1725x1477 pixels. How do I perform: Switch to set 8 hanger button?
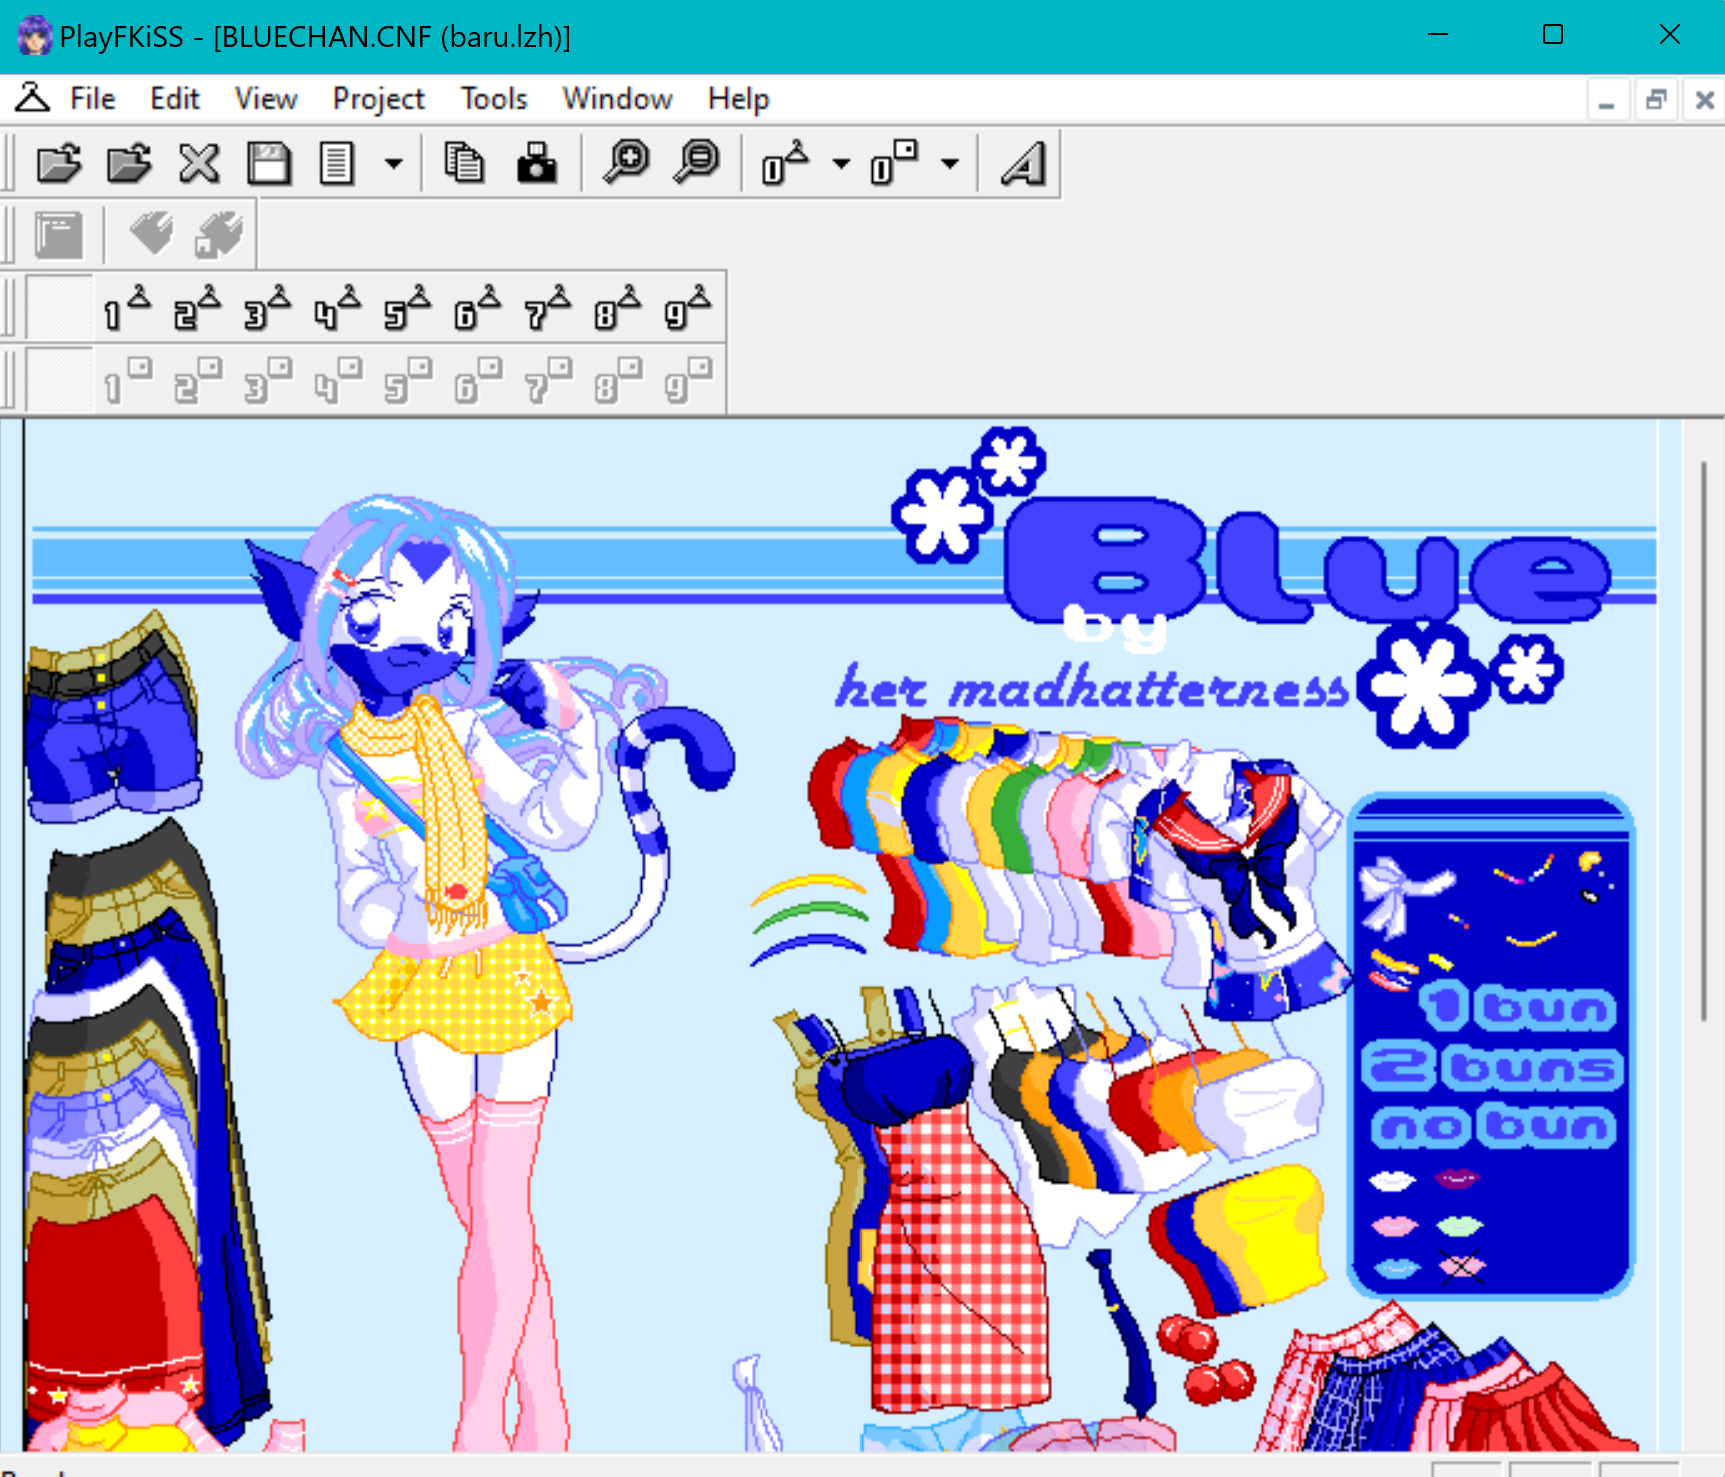pos(618,308)
